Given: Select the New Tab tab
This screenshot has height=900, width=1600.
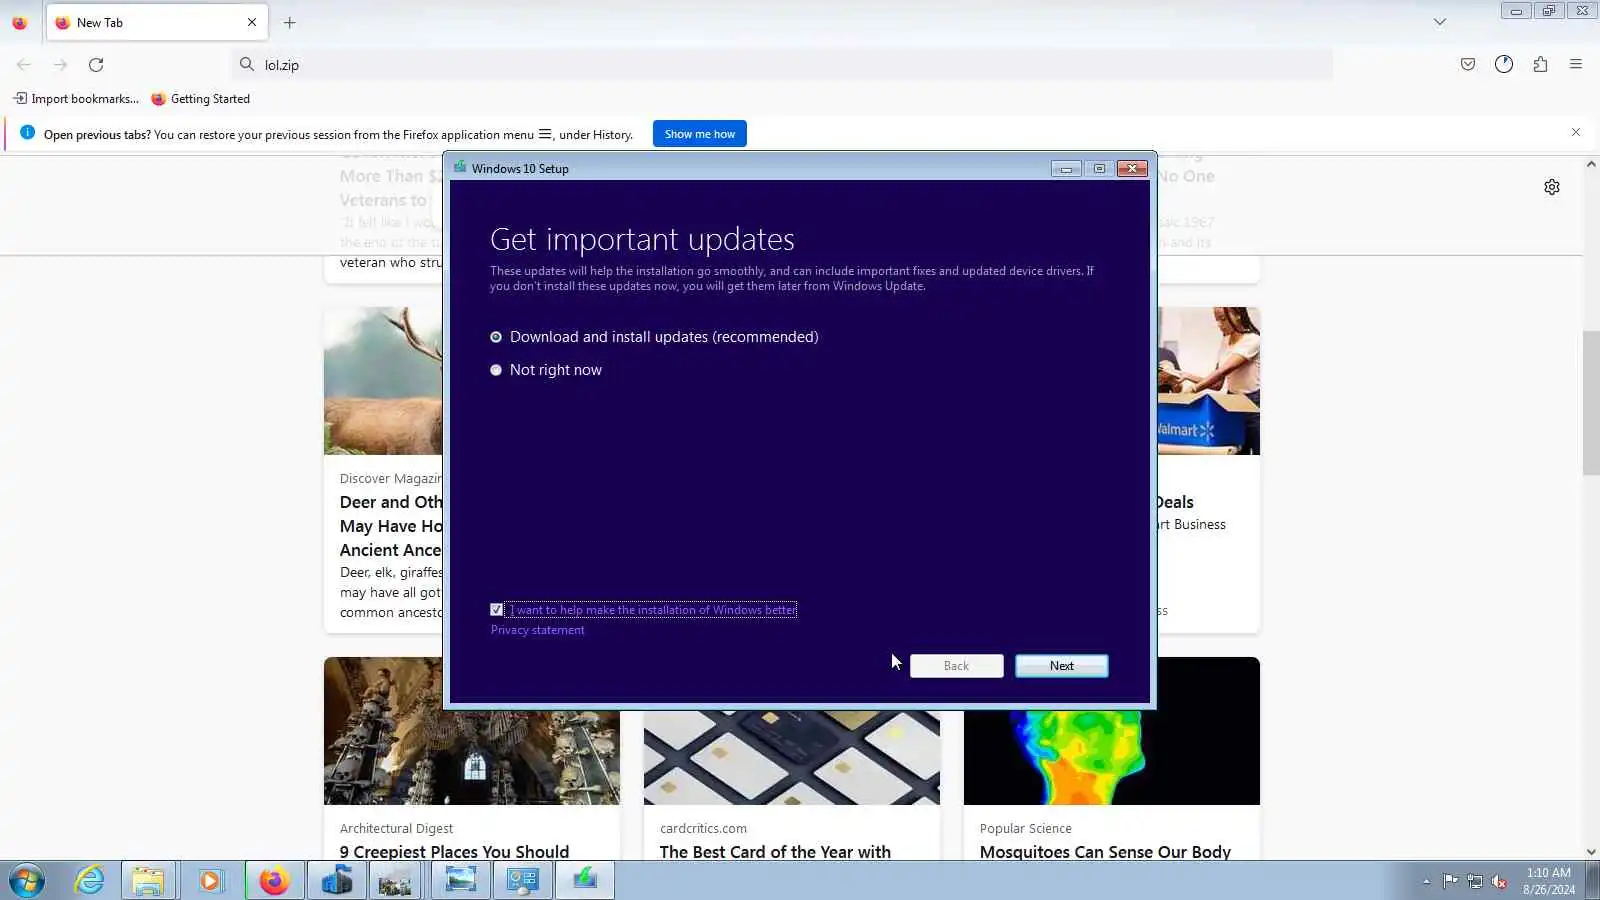Looking at the screenshot, I should click(x=157, y=22).
